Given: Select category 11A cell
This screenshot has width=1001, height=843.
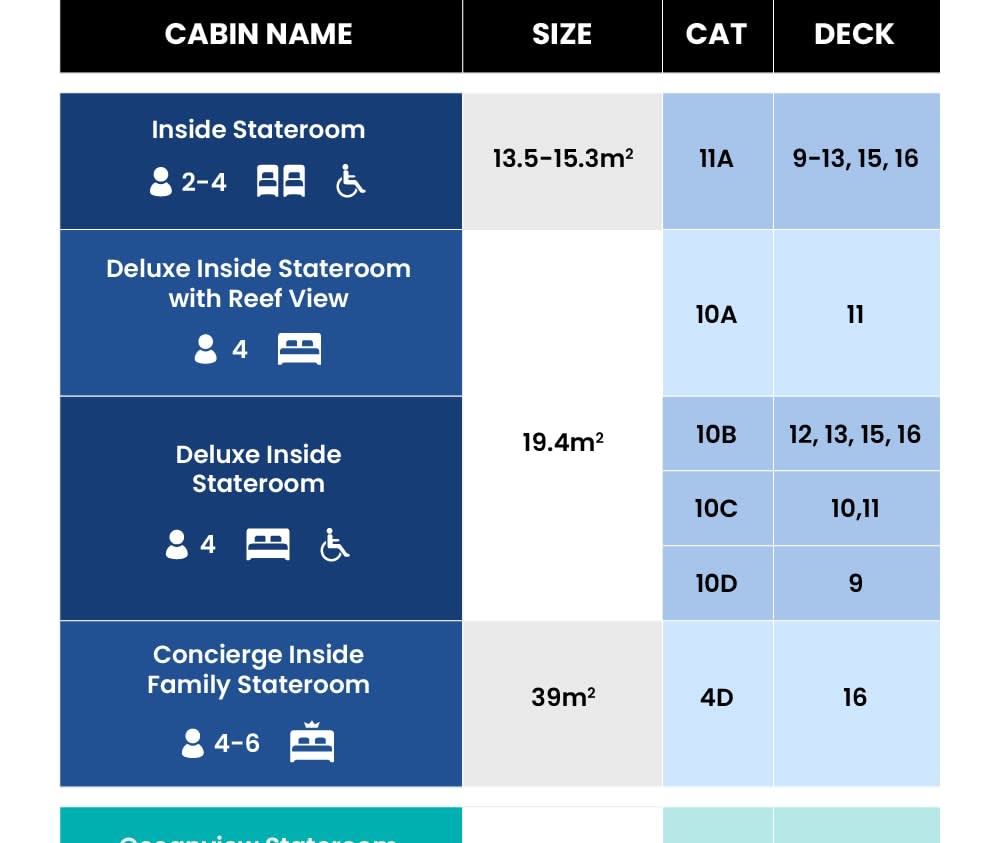Looking at the screenshot, I should click(x=716, y=159).
